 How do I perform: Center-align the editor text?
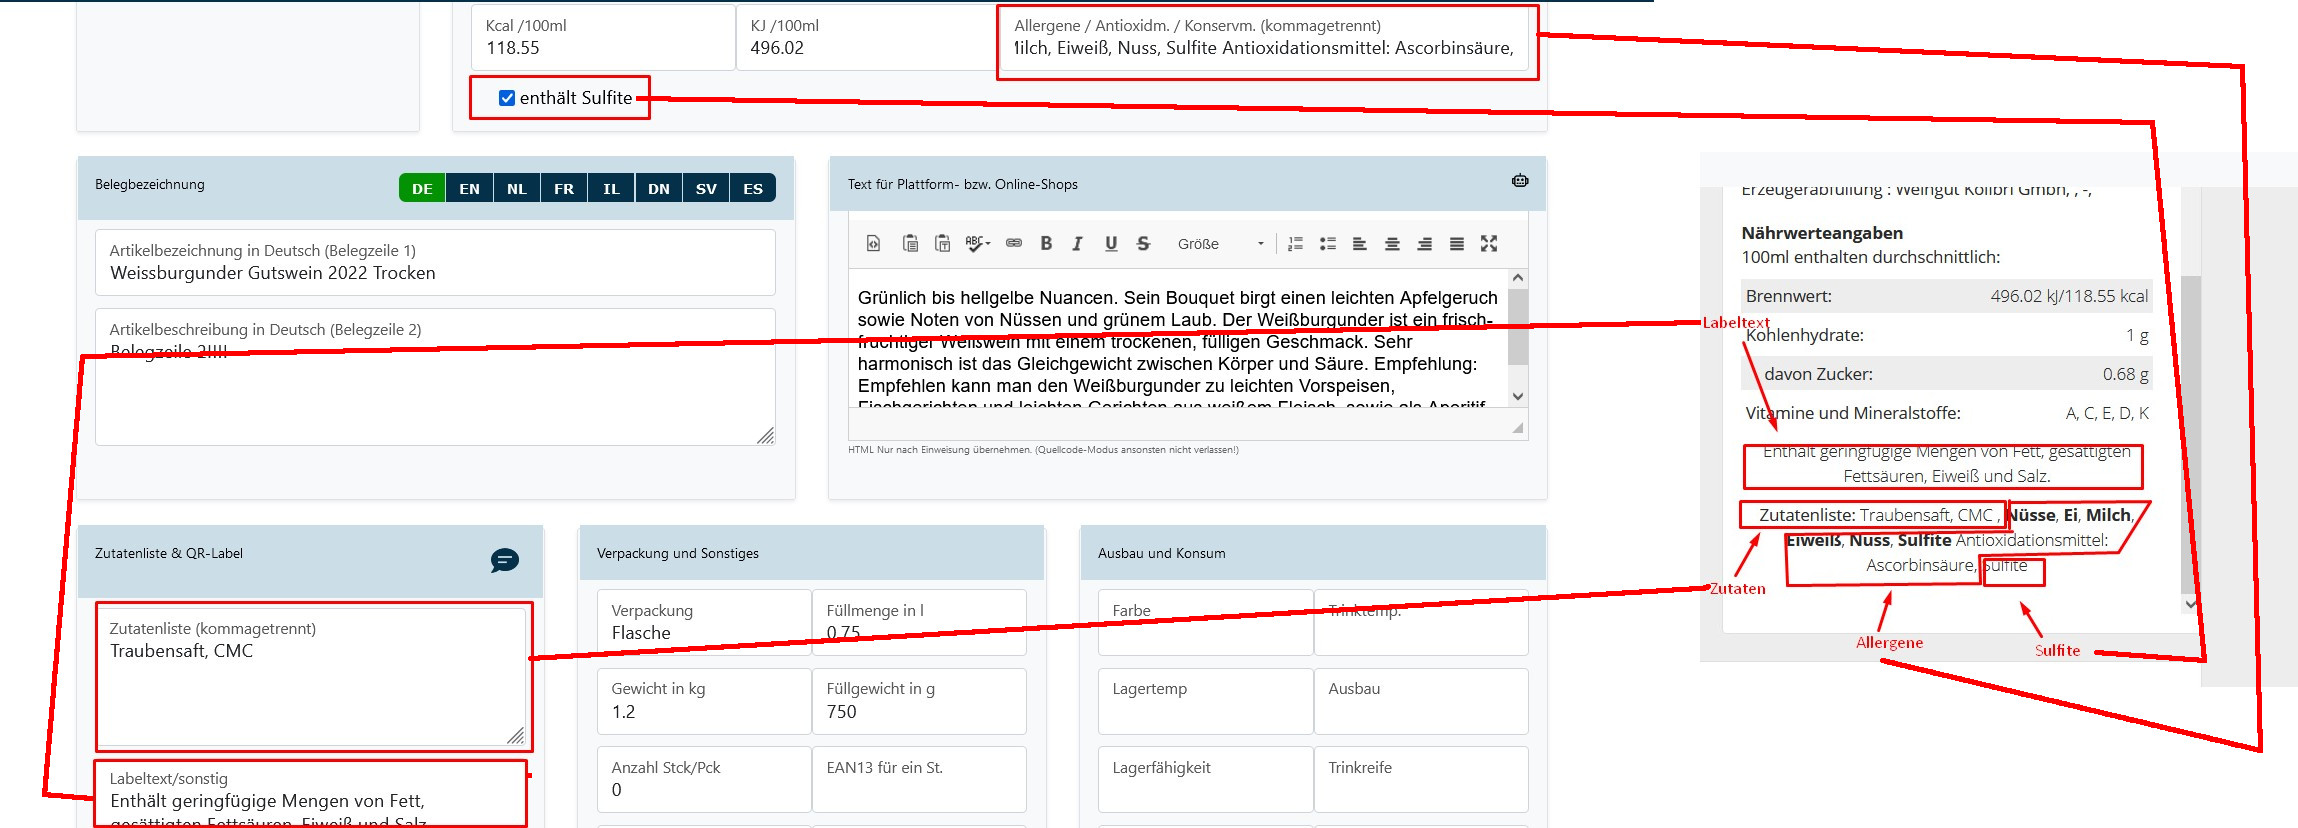coord(1391,243)
